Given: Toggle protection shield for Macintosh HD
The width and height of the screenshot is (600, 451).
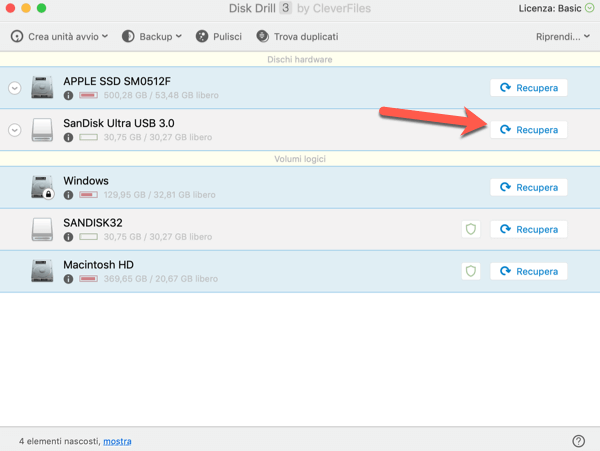Looking at the screenshot, I should click(x=471, y=272).
